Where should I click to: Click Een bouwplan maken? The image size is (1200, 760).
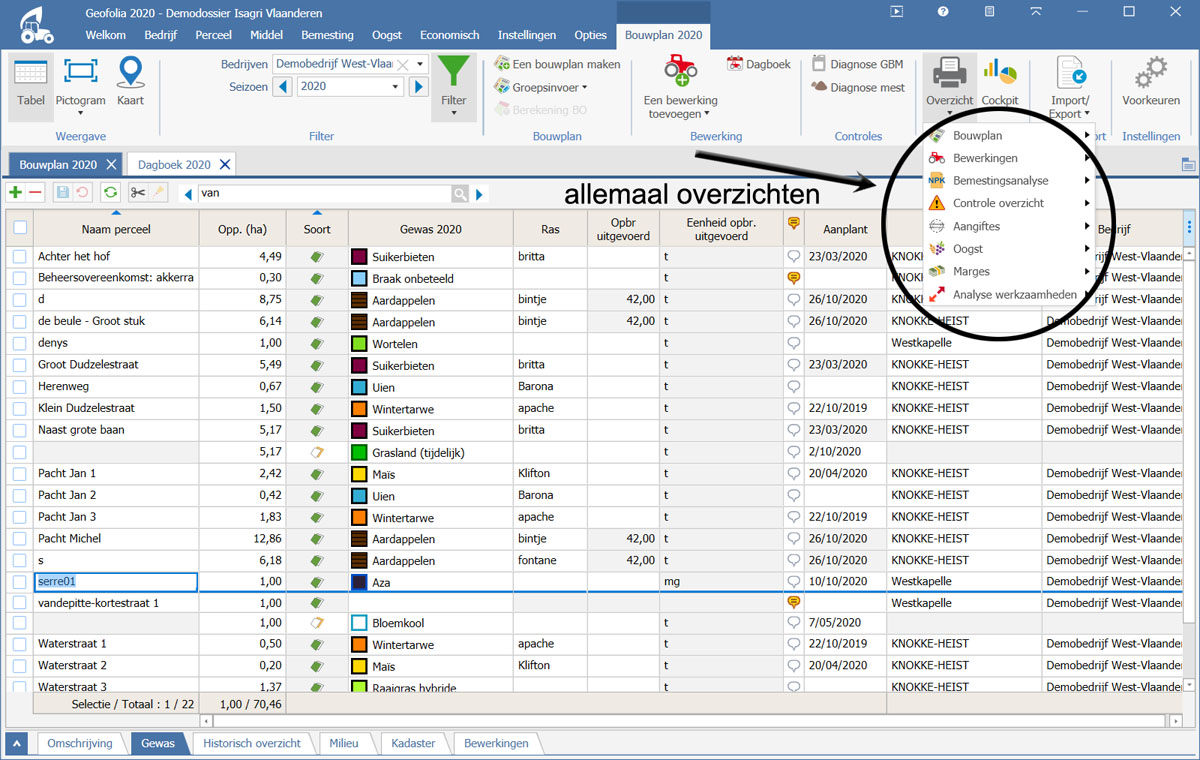click(558, 64)
